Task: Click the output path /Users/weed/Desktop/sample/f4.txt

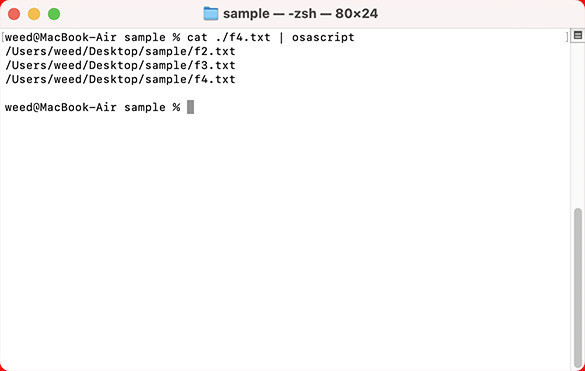Action: click(x=120, y=80)
